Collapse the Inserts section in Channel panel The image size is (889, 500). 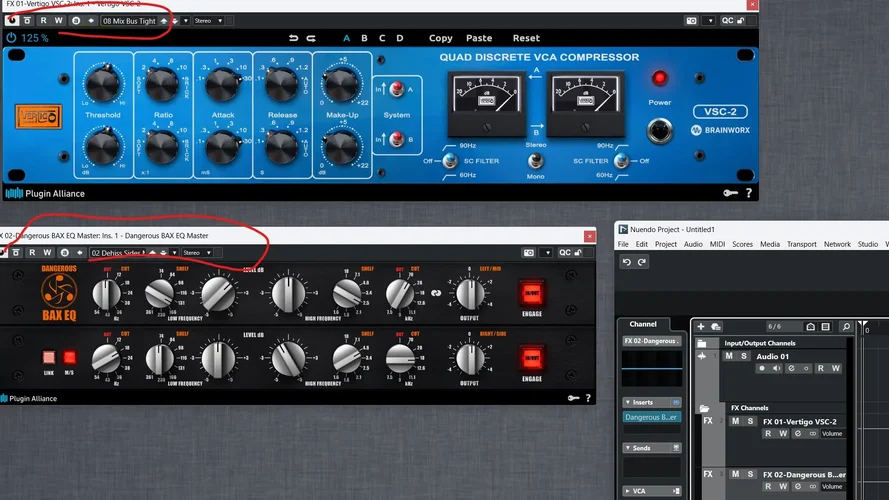pyautogui.click(x=628, y=402)
